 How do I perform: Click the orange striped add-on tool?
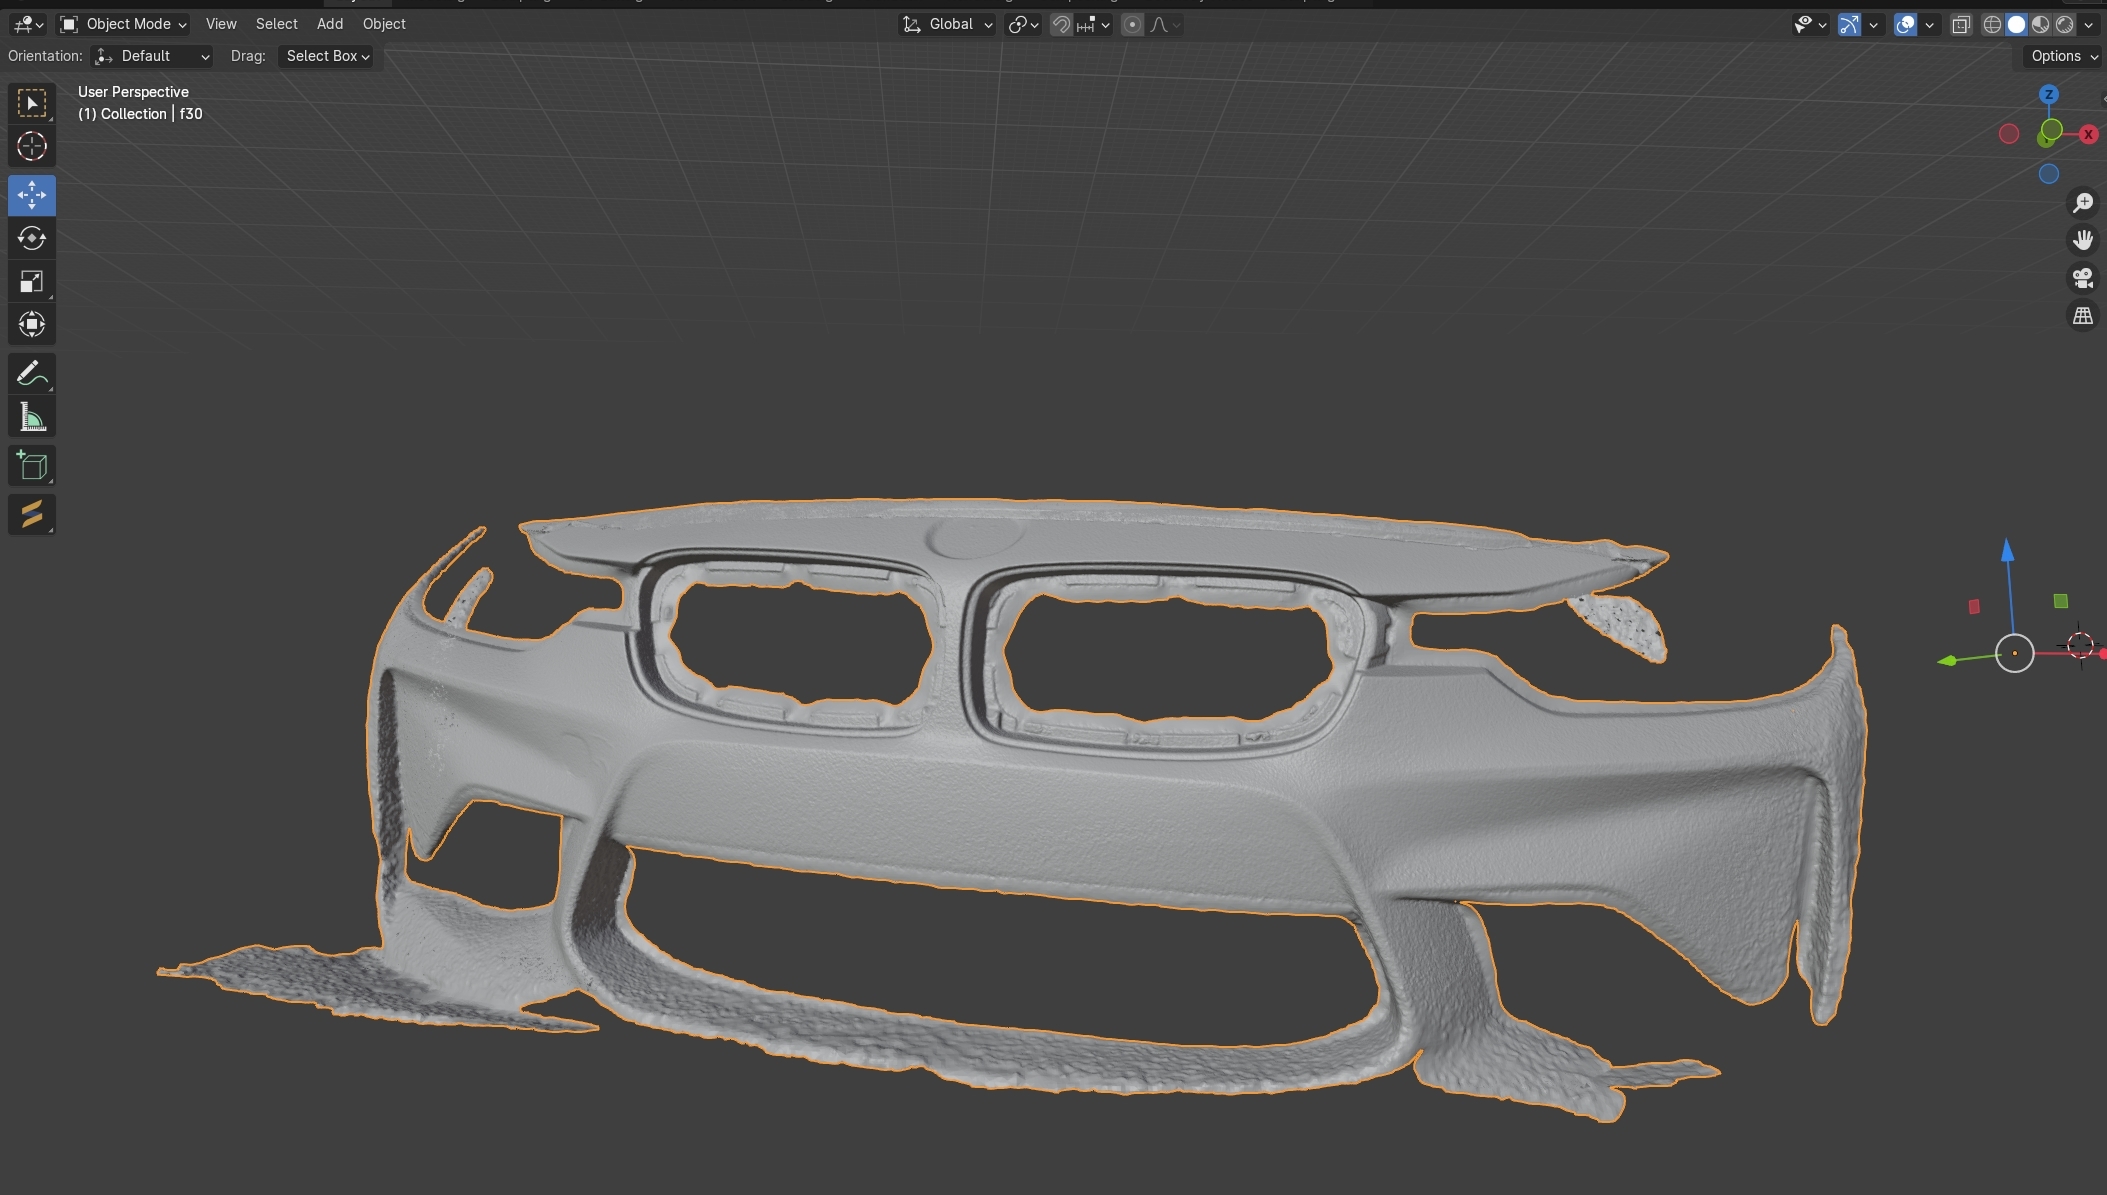pos(32,514)
